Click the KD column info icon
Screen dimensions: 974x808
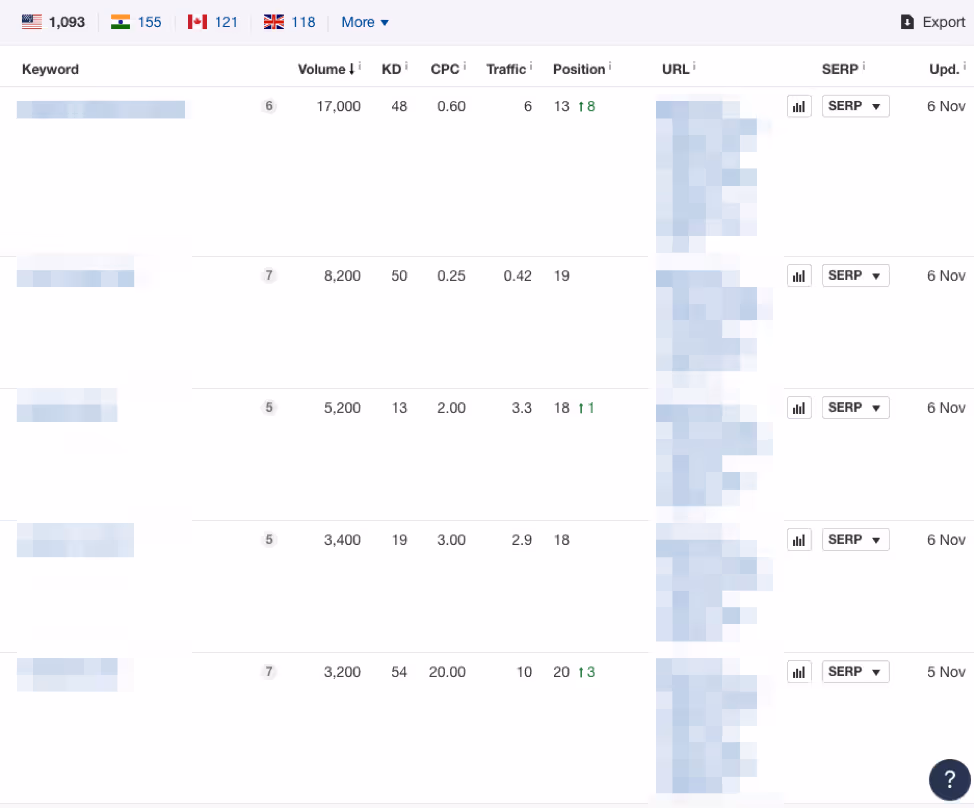(x=406, y=65)
